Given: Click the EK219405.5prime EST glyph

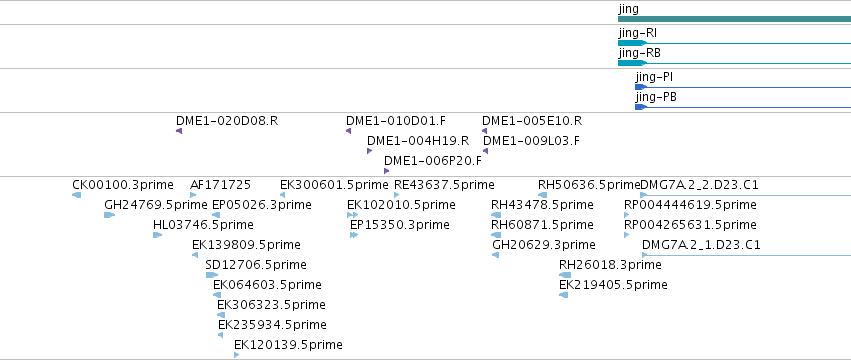Looking at the screenshot, I should (563, 295).
